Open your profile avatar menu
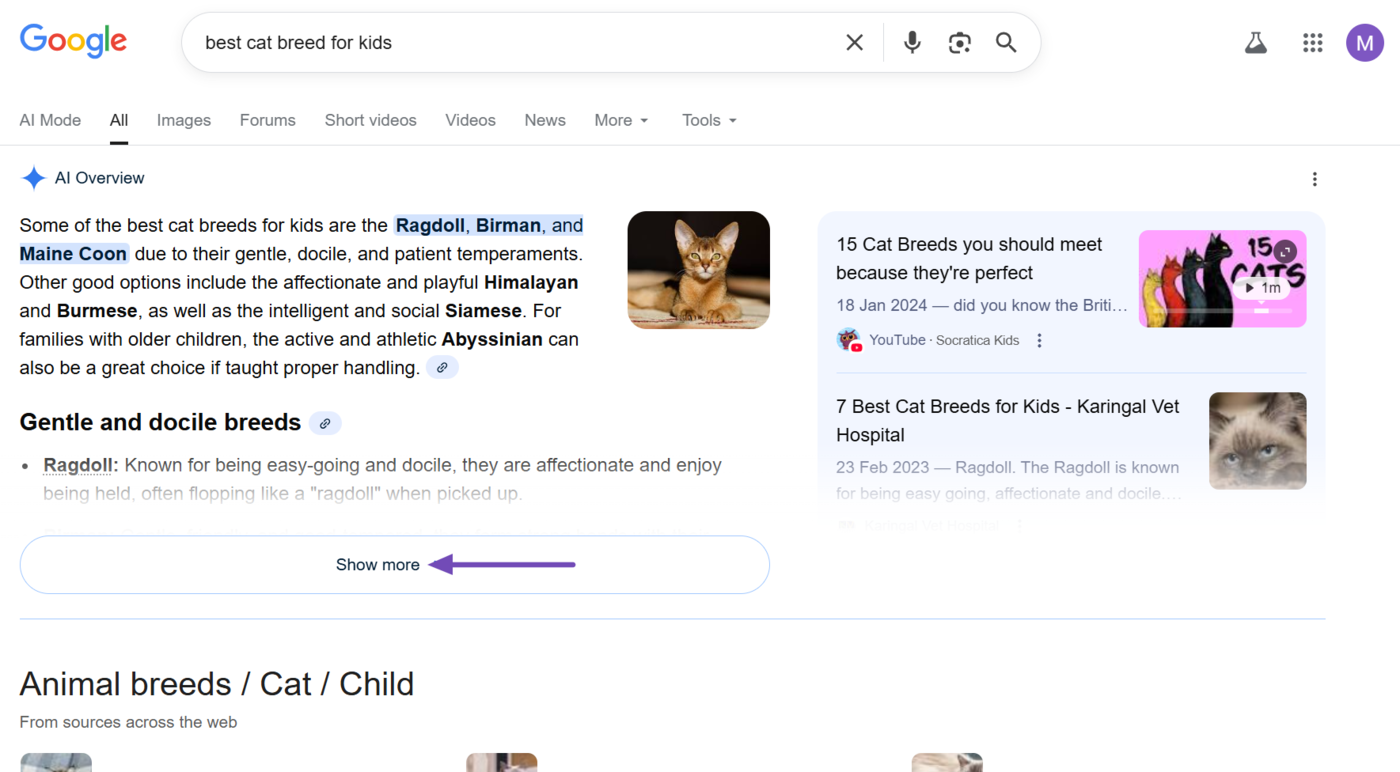Screen dimensions: 1400x772 coord(1364,42)
